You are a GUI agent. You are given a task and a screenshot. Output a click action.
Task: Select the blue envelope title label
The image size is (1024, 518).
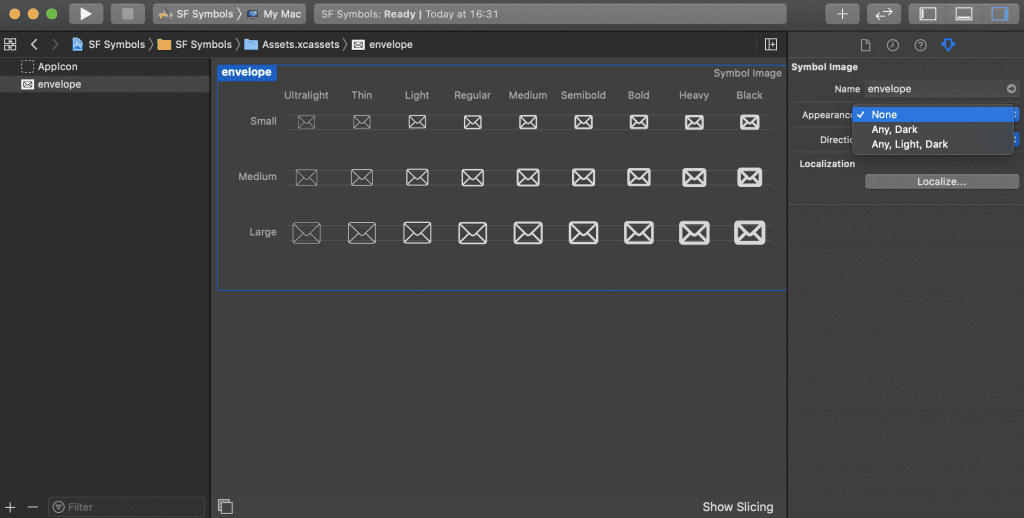tap(246, 73)
